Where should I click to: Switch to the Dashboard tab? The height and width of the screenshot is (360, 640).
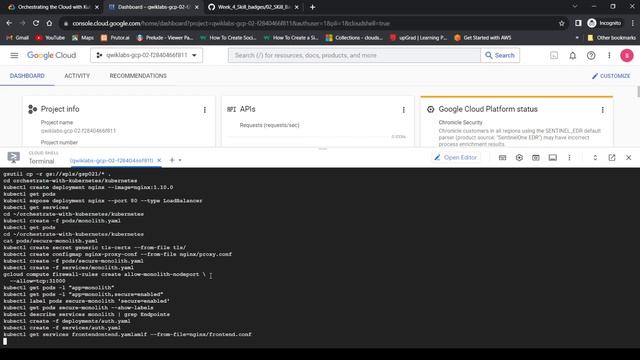[x=27, y=76]
